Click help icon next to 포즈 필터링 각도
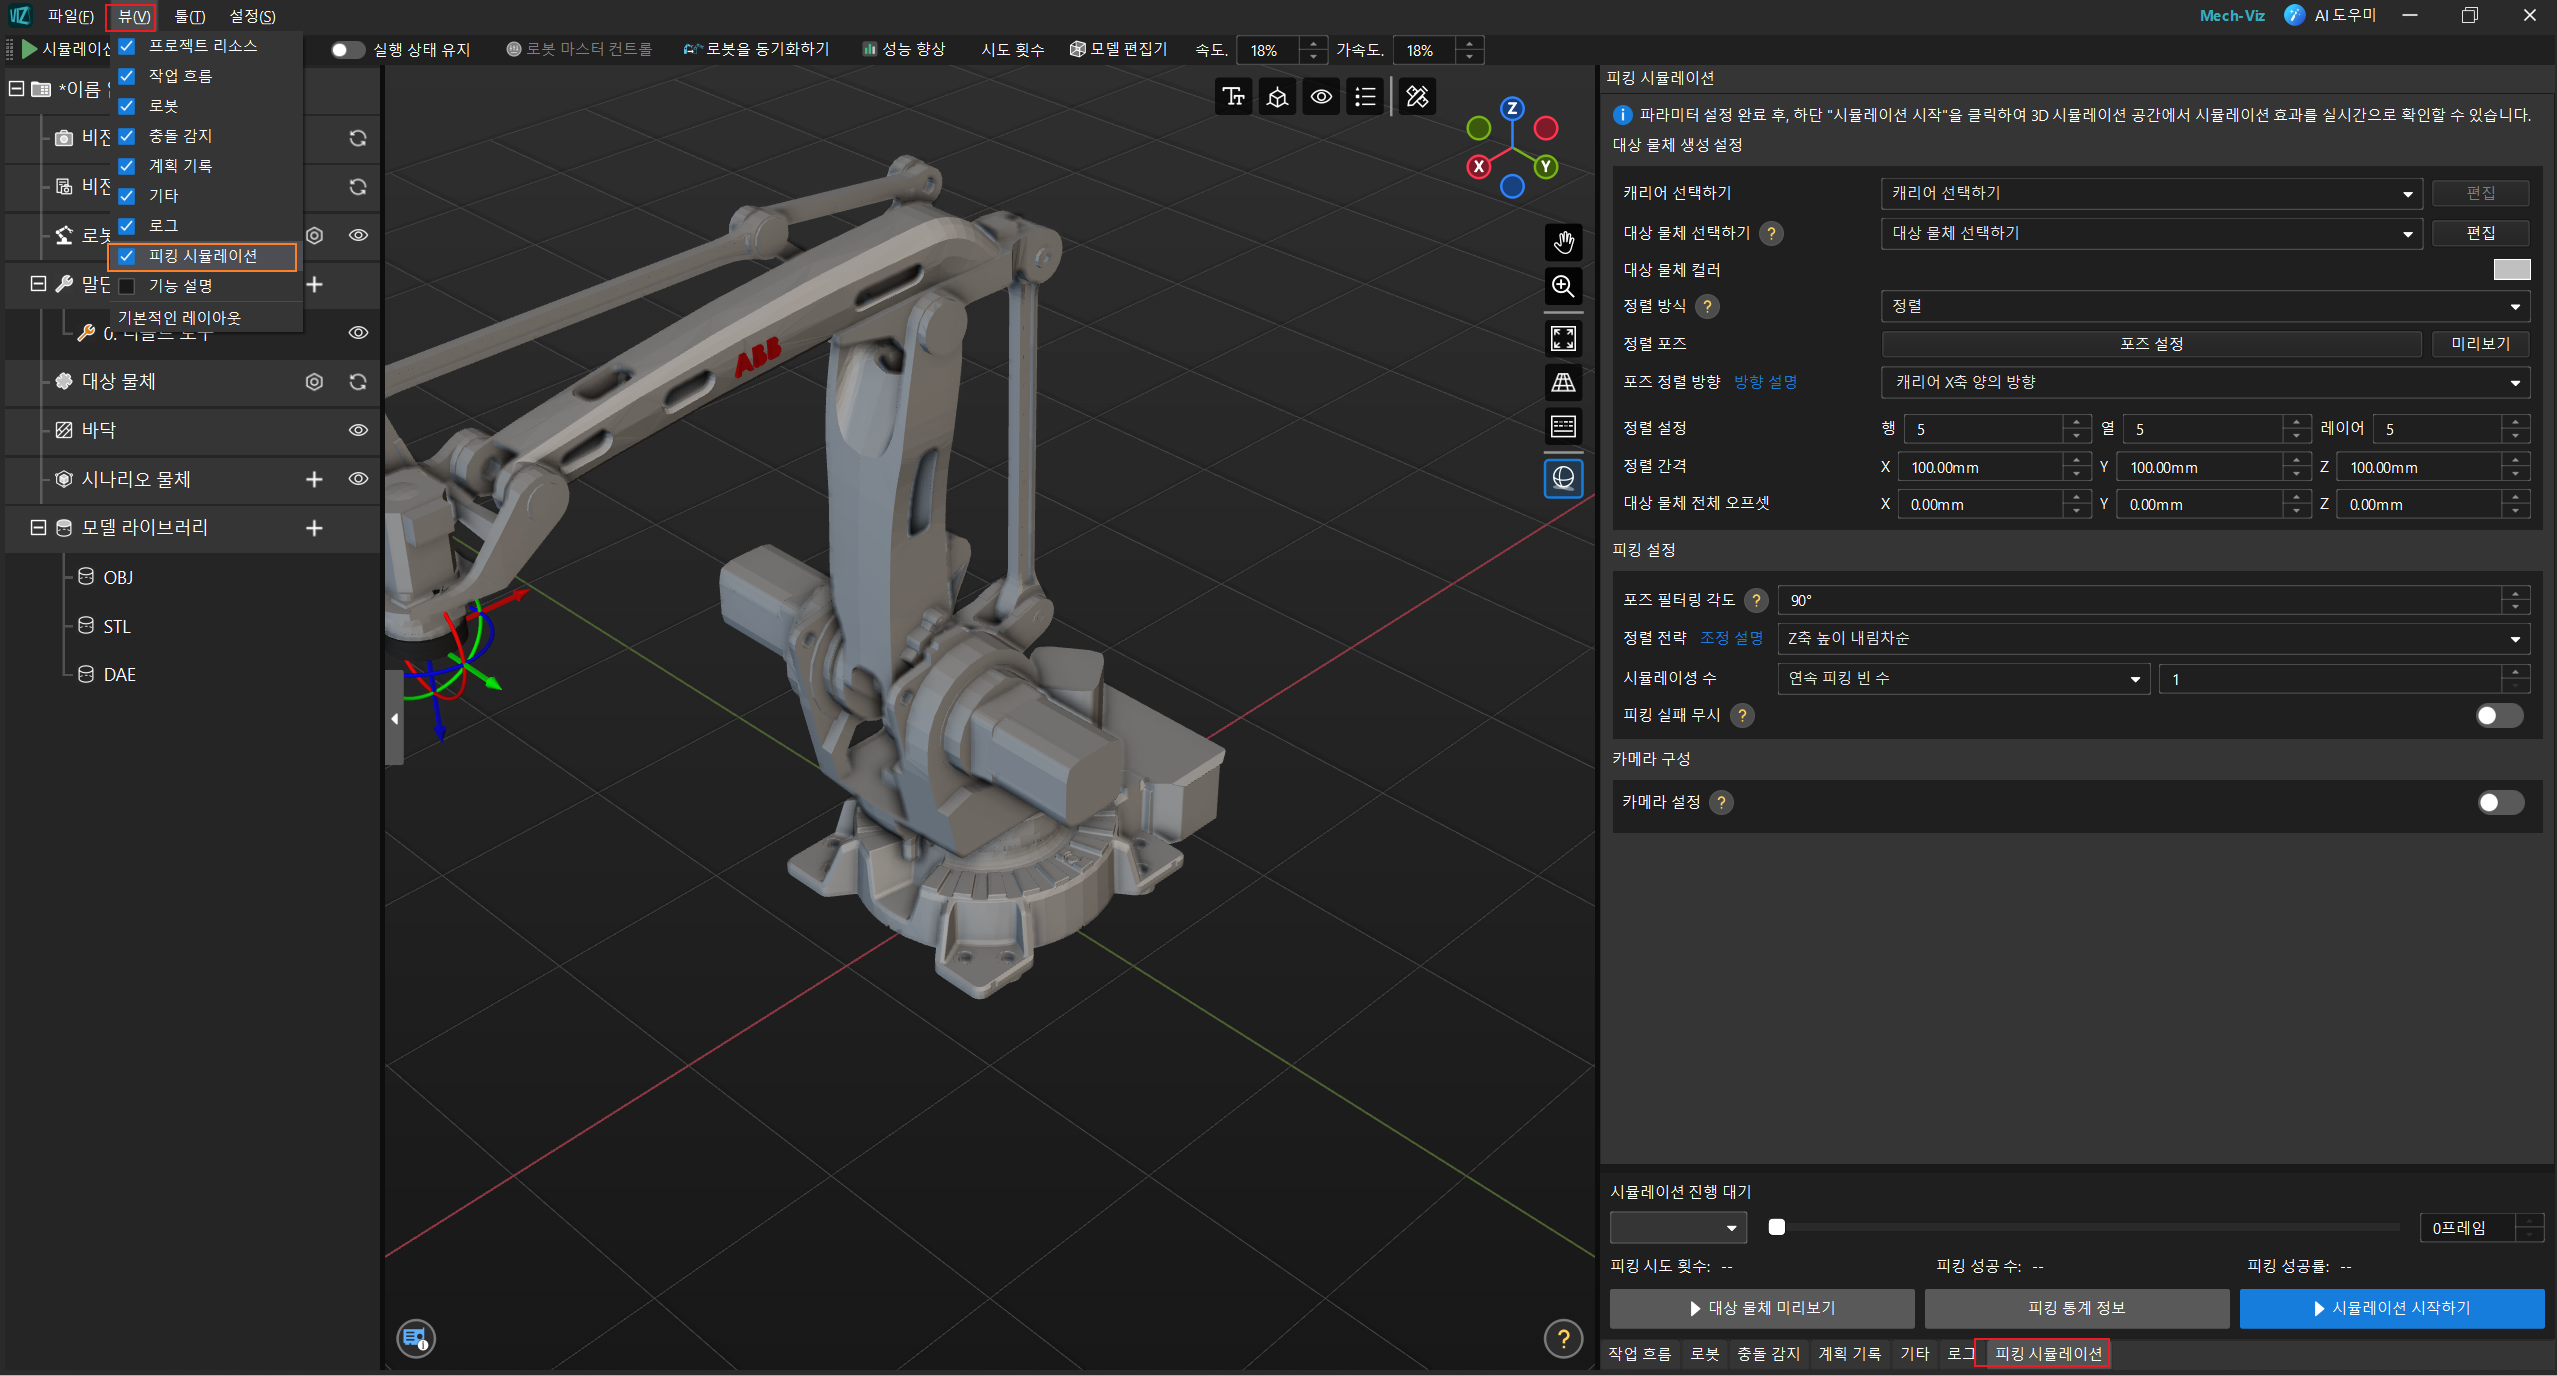Image resolution: width=2557 pixels, height=1376 pixels. pos(1755,600)
